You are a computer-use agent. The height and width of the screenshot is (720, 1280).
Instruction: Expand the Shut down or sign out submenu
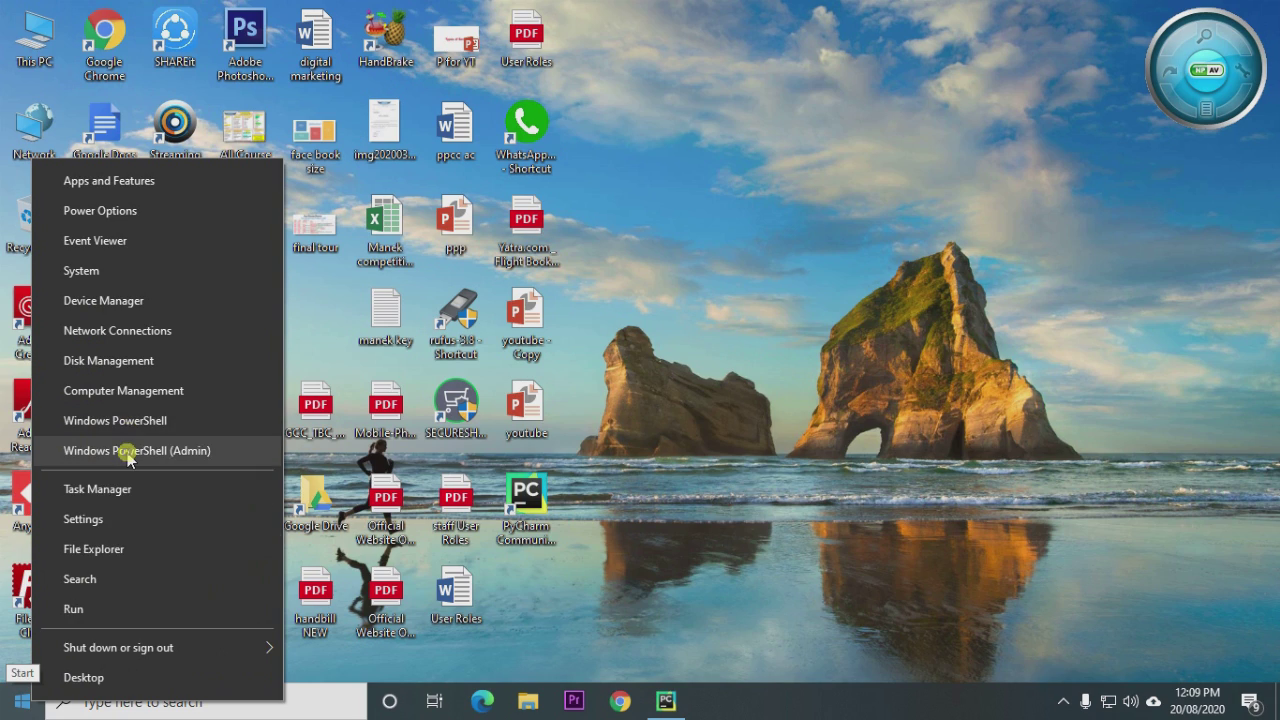pyautogui.click(x=158, y=648)
